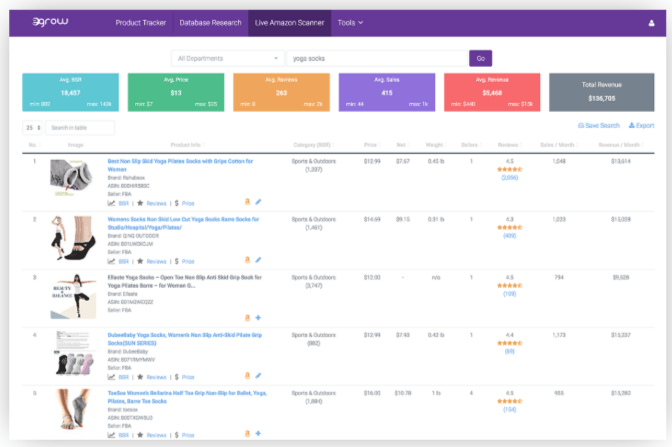Expand the Tools menu

pos(350,23)
